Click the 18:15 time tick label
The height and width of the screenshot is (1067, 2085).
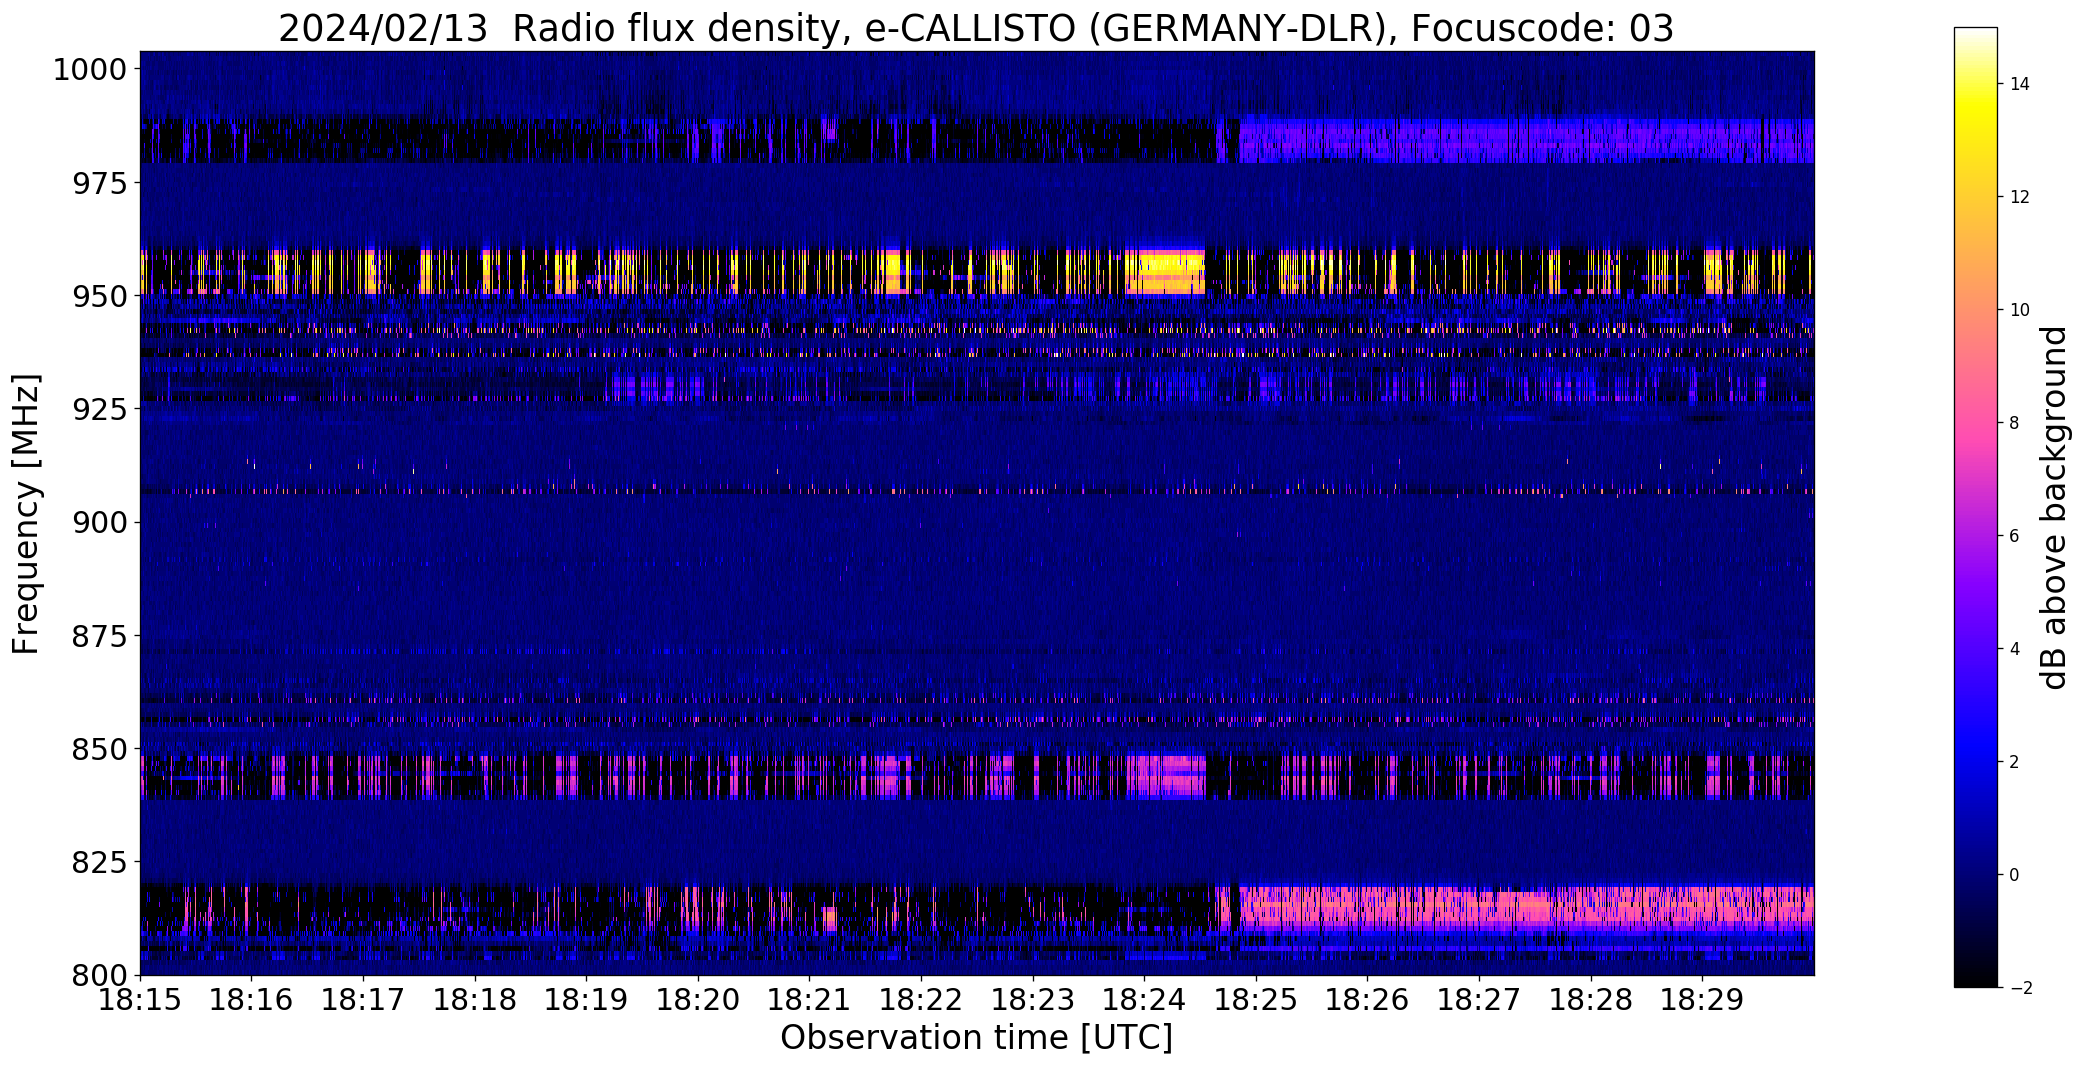tap(140, 1000)
